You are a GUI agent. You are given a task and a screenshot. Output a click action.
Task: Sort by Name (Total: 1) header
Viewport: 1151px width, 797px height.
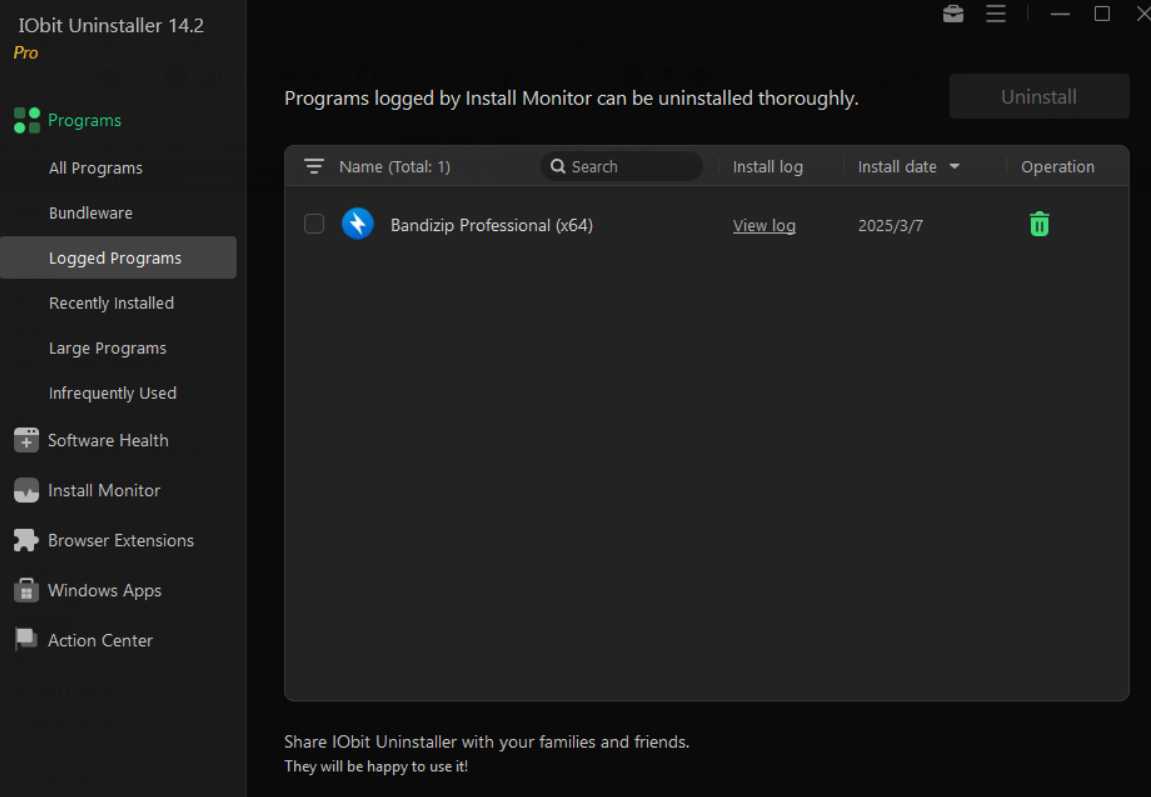[395, 167]
